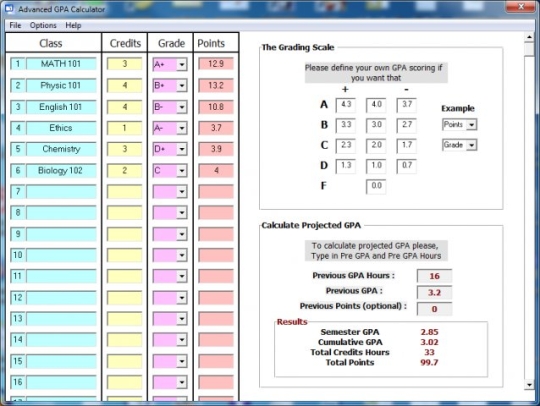The height and width of the screenshot is (406, 540).
Task: Click the Total Credits Hours value 33
Action: (x=429, y=352)
